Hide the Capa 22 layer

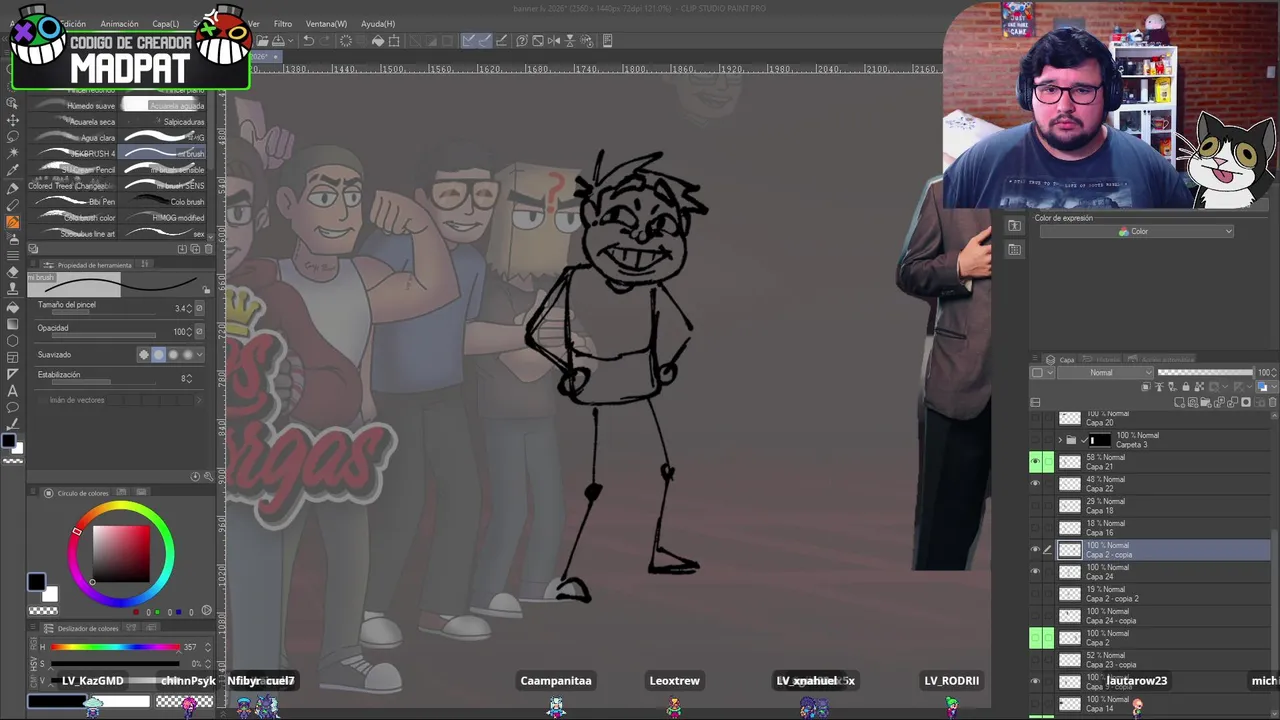click(1036, 483)
